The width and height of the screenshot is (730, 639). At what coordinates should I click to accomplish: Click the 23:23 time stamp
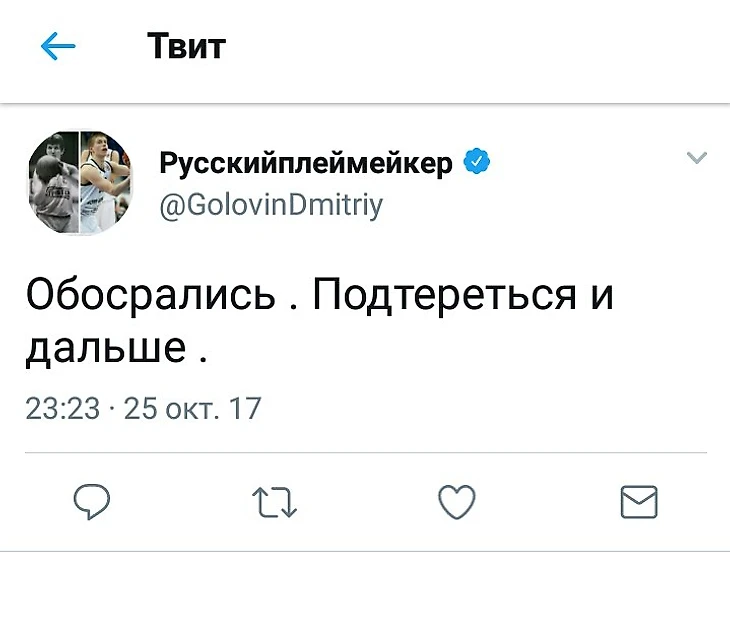pos(62,408)
